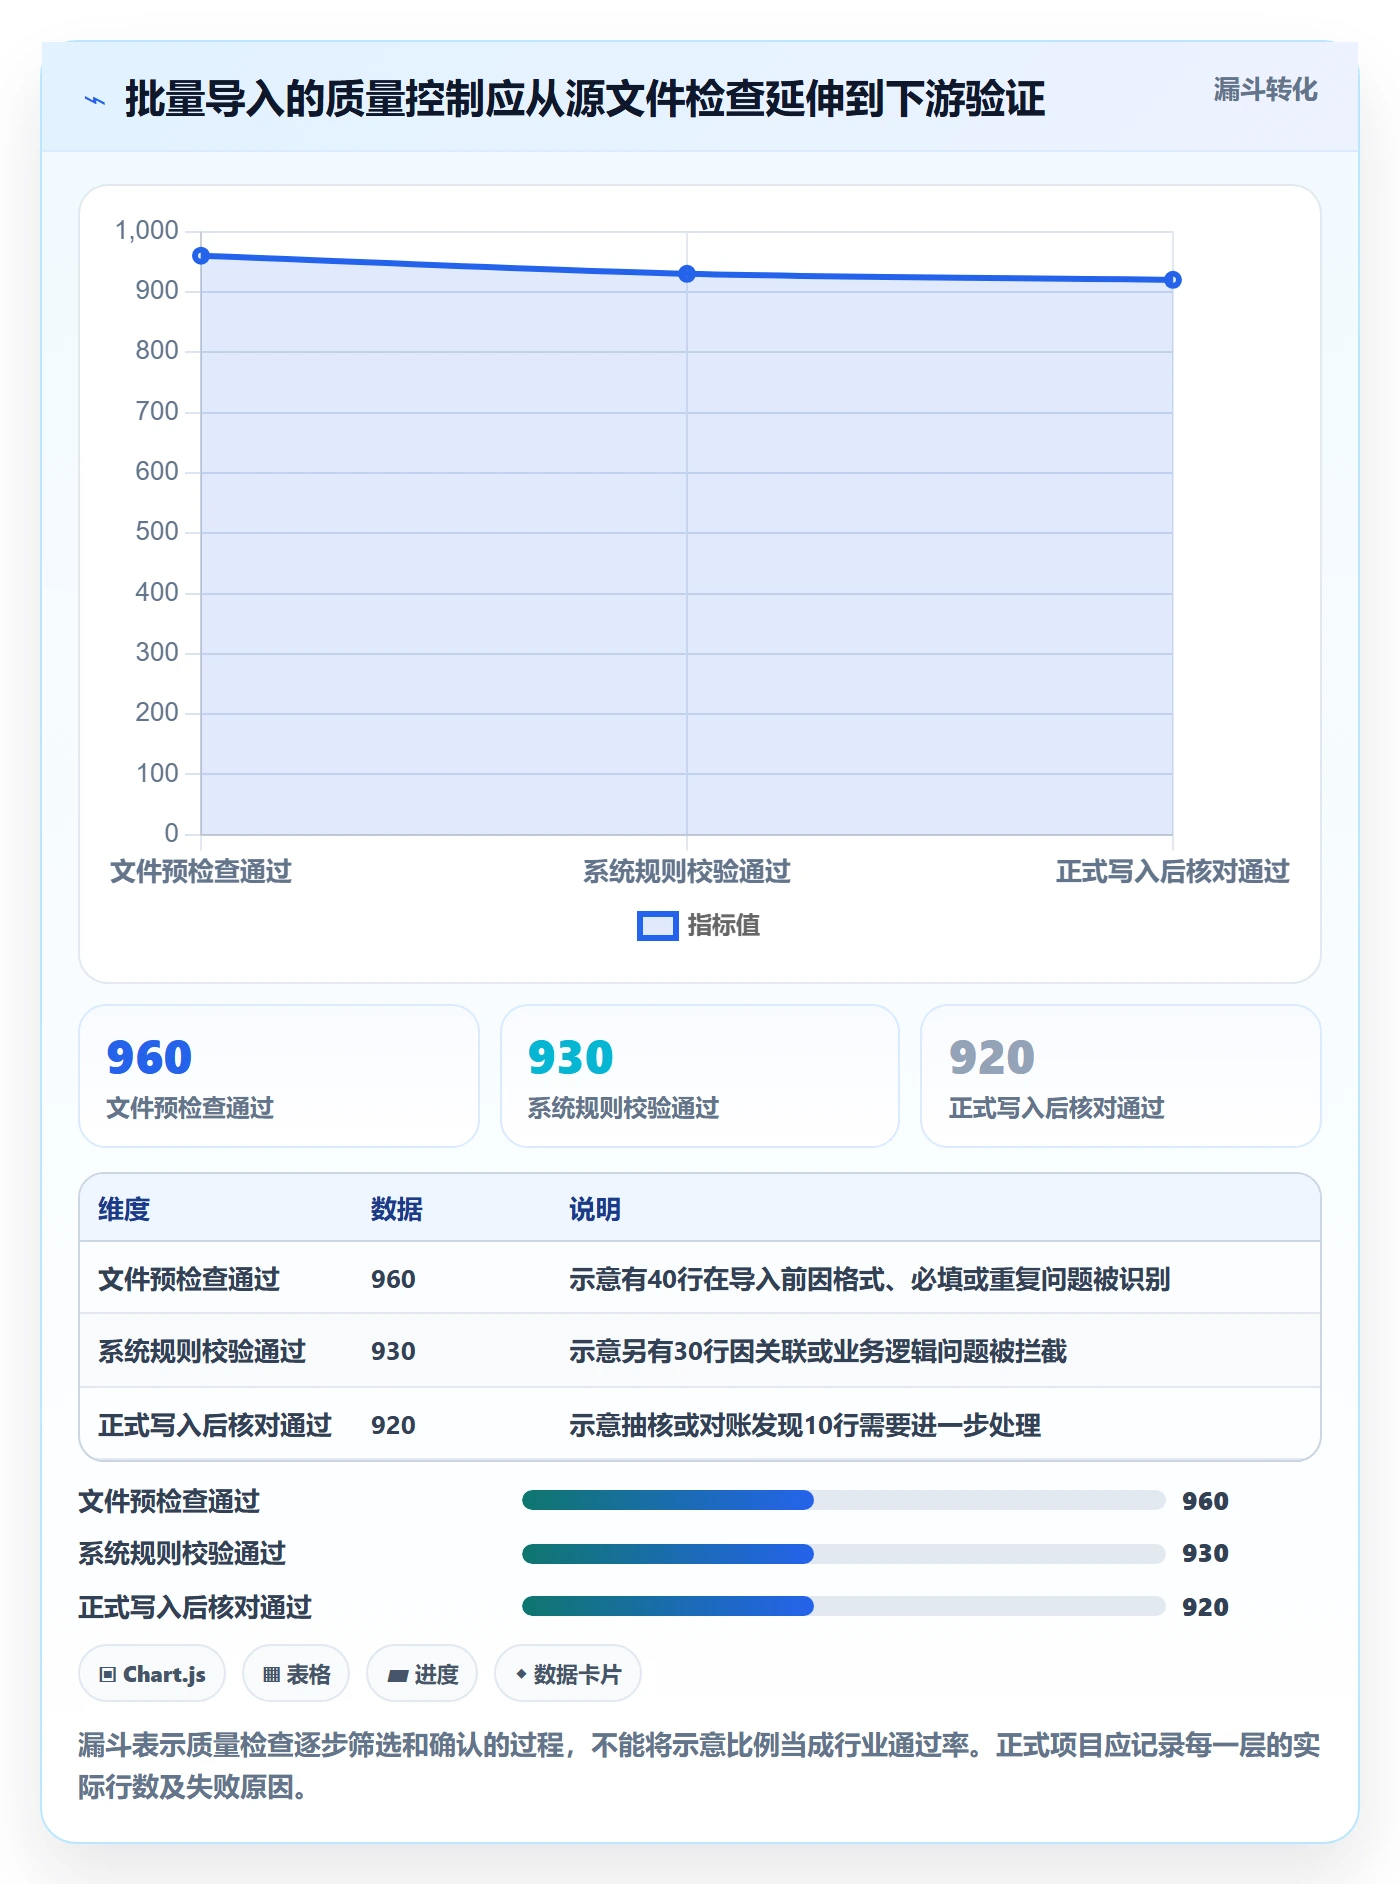
Task: Click the 表格 chip
Action: (x=296, y=1673)
